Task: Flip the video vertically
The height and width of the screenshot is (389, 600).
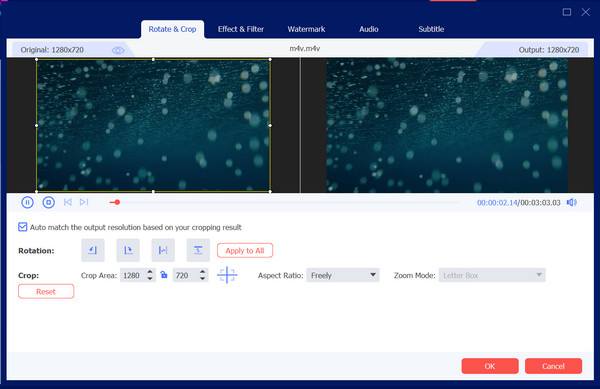Action: [198, 250]
